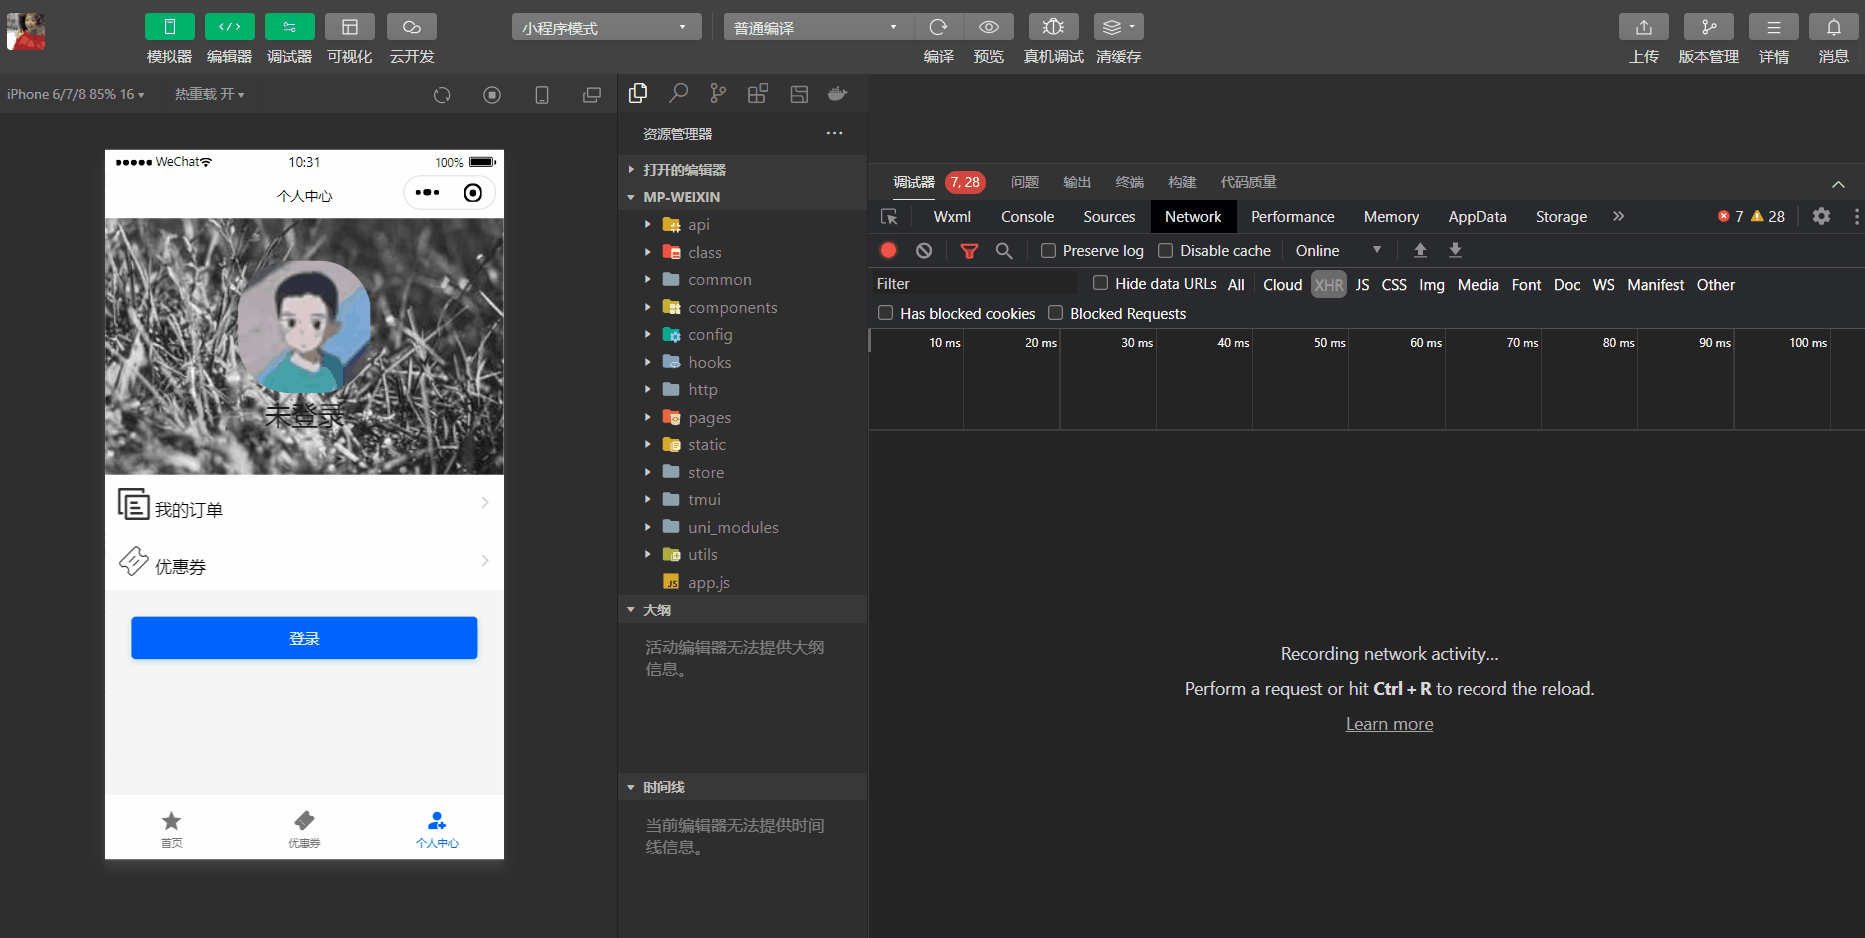Click the compile refresh icon

pyautogui.click(x=938, y=27)
